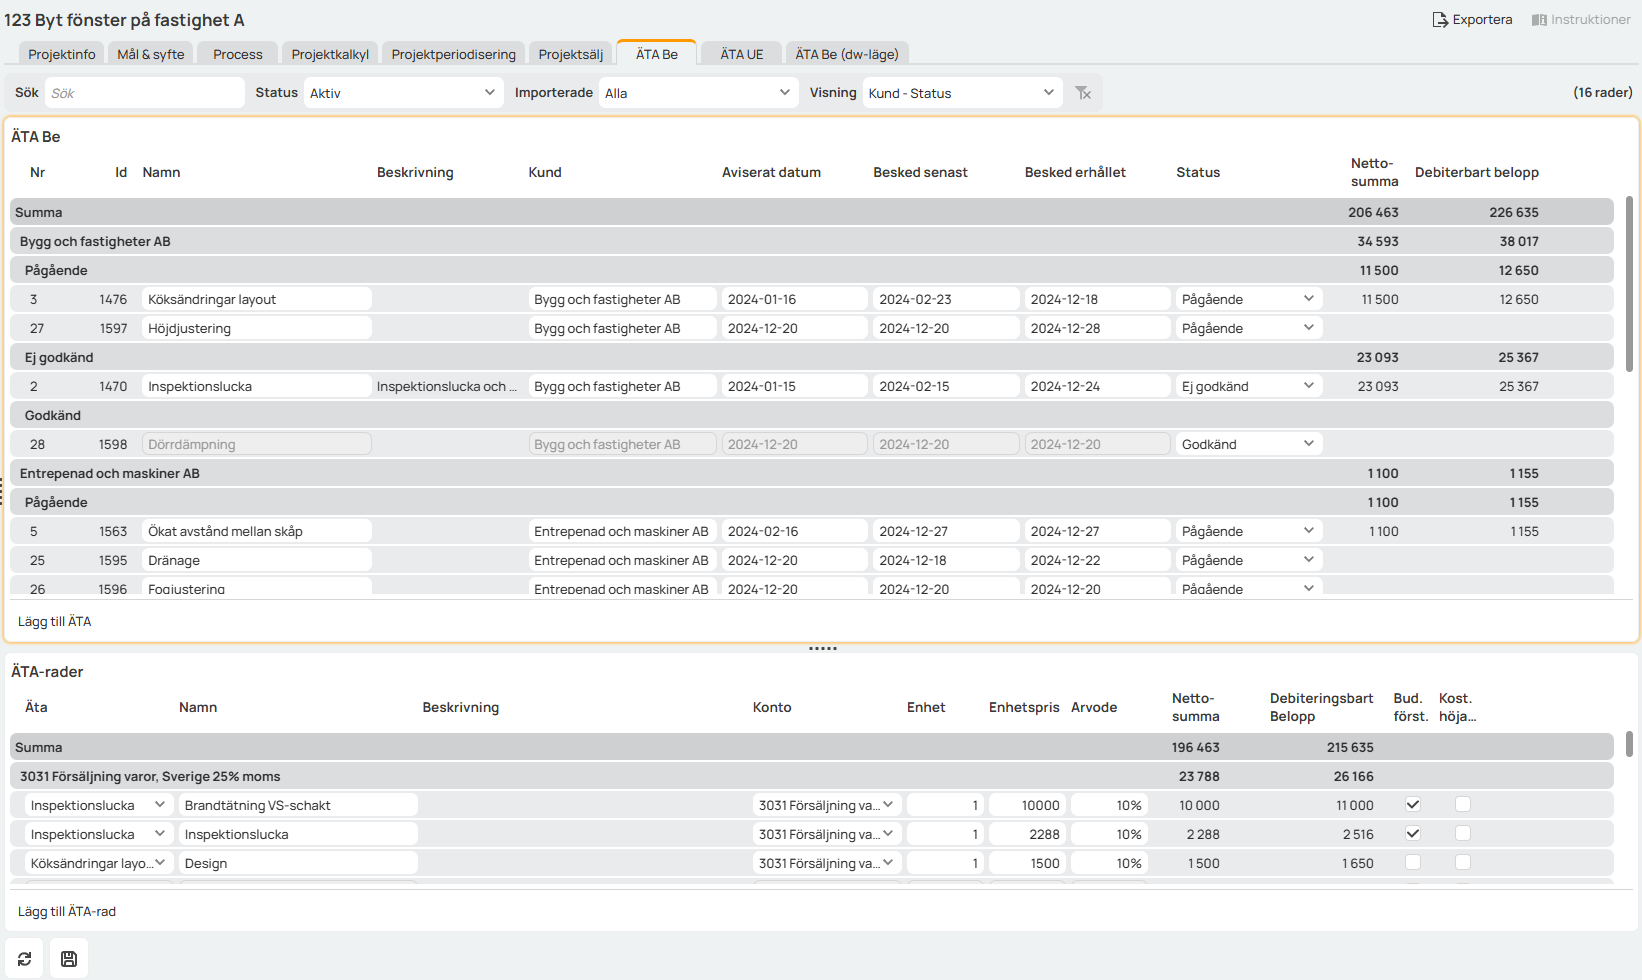
Task: Click Lägg till ÄTA-rad link
Action: [x=67, y=911]
